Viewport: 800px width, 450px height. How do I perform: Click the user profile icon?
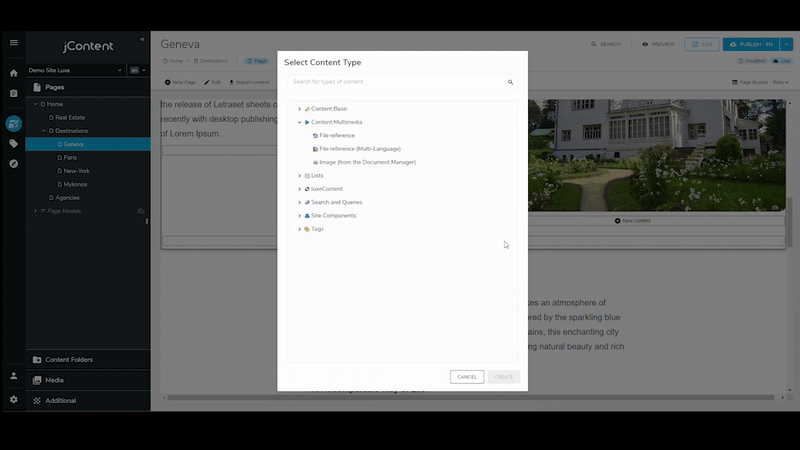pos(13,376)
